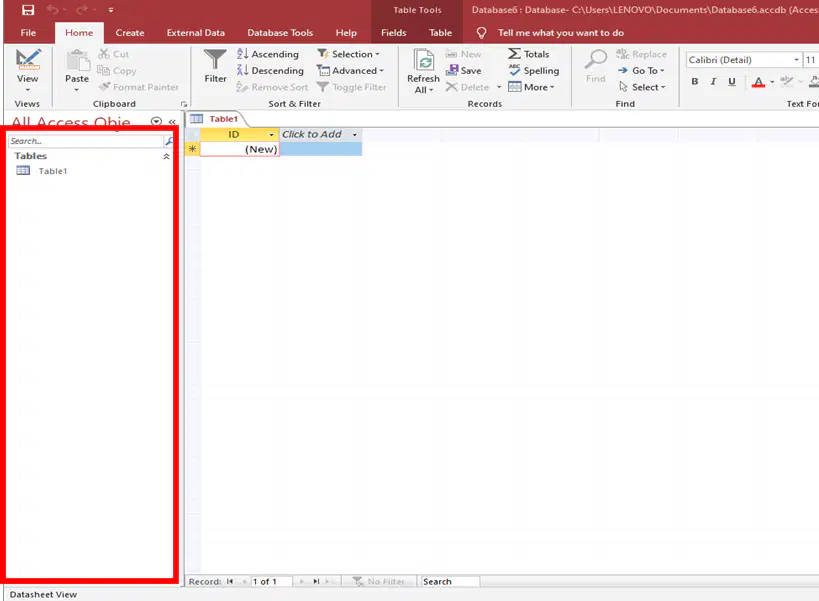Collapse the navigation pane with shutter button
Screen dimensions: 819x601
click(x=172, y=122)
